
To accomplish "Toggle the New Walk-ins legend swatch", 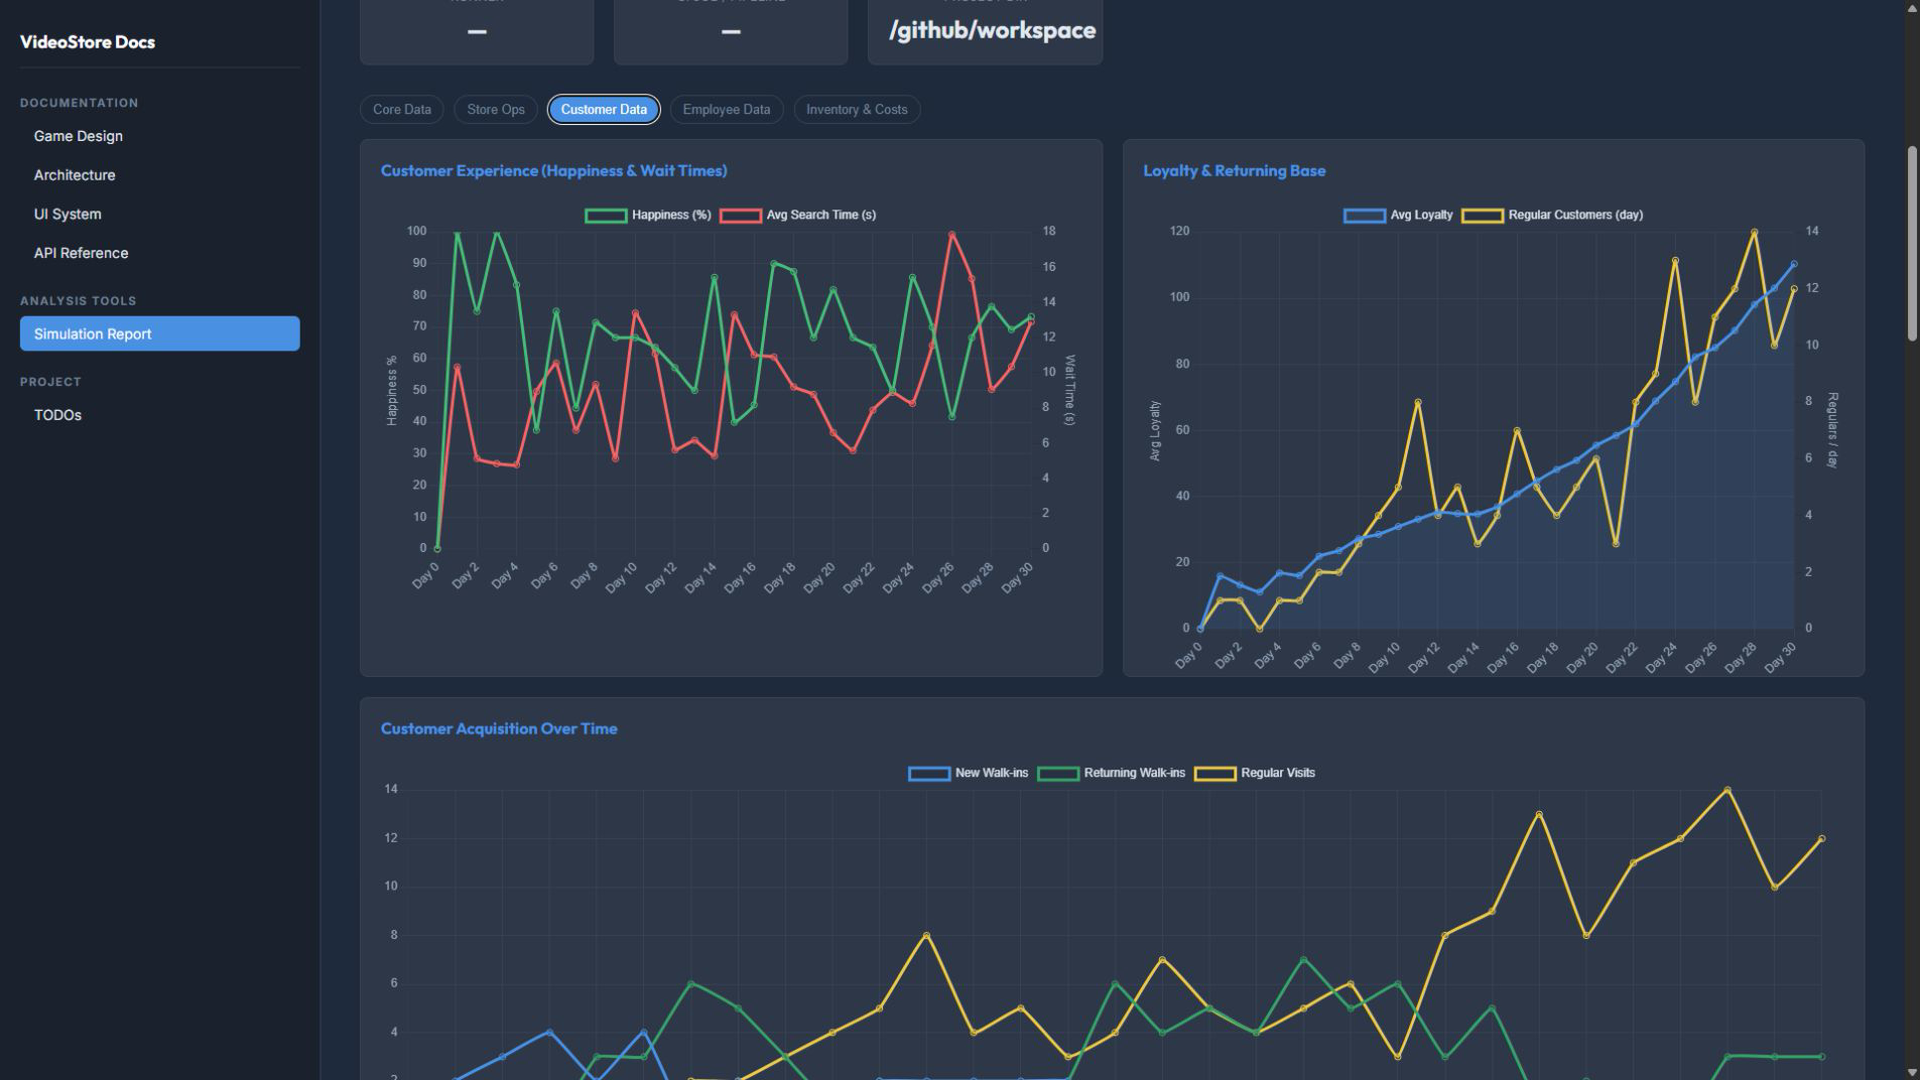I will click(x=929, y=773).
